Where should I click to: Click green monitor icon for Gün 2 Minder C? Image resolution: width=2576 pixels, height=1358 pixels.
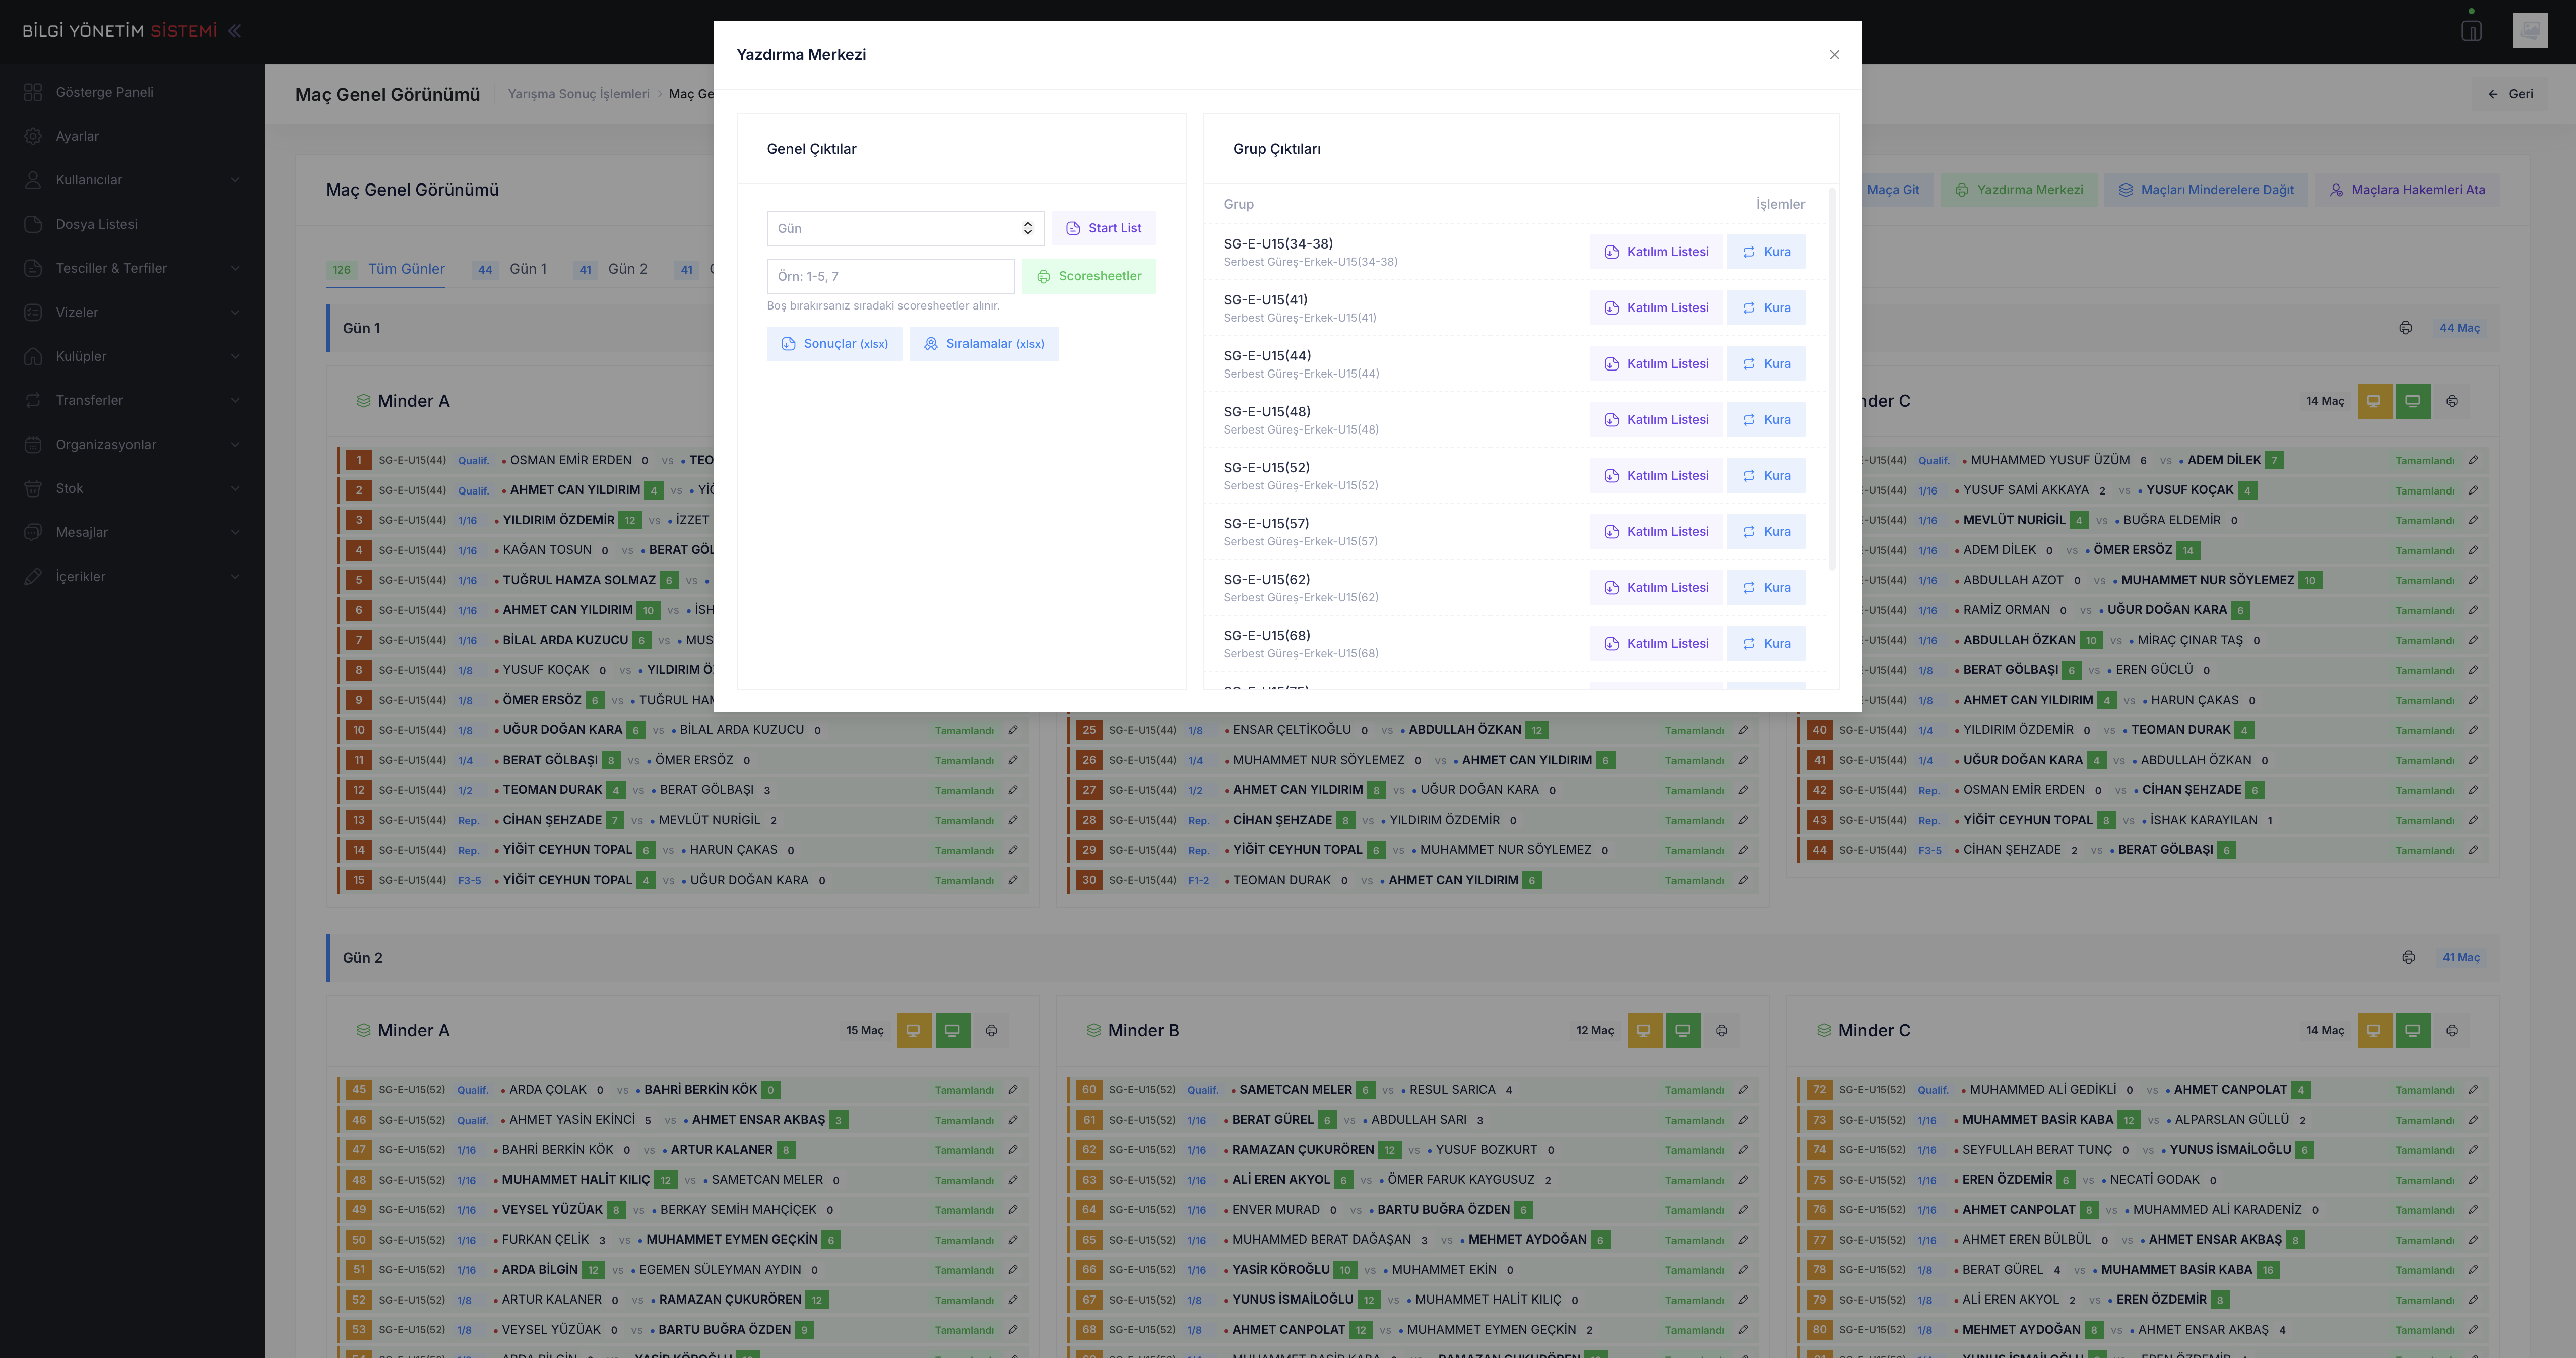tap(2413, 1031)
